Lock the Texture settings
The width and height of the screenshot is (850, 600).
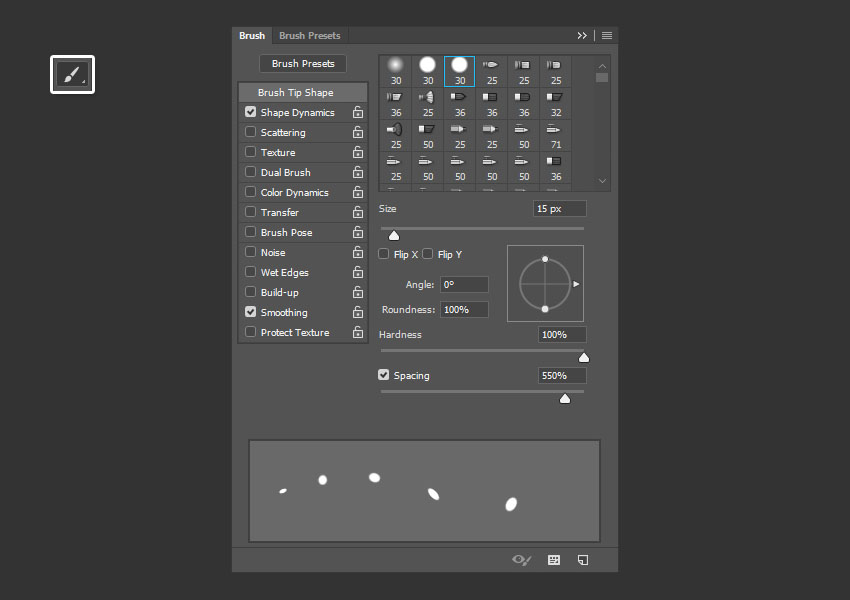pos(358,152)
